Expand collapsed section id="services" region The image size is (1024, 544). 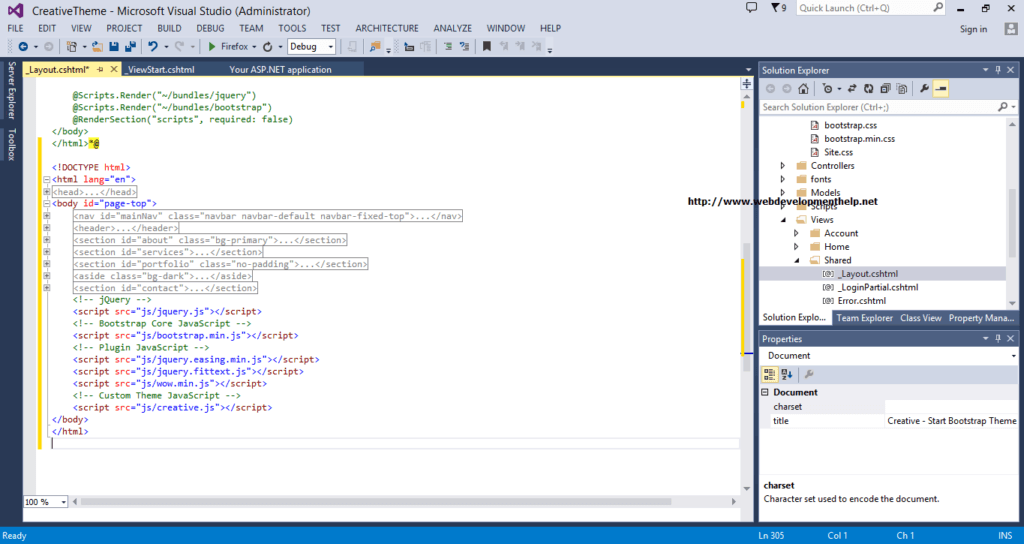[47, 252]
